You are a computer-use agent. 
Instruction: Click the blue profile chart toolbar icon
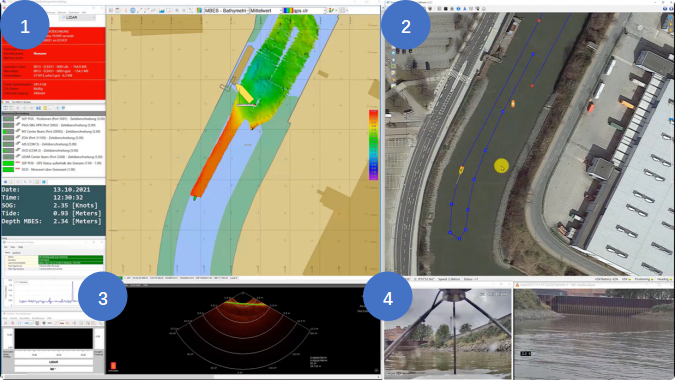(162, 10)
